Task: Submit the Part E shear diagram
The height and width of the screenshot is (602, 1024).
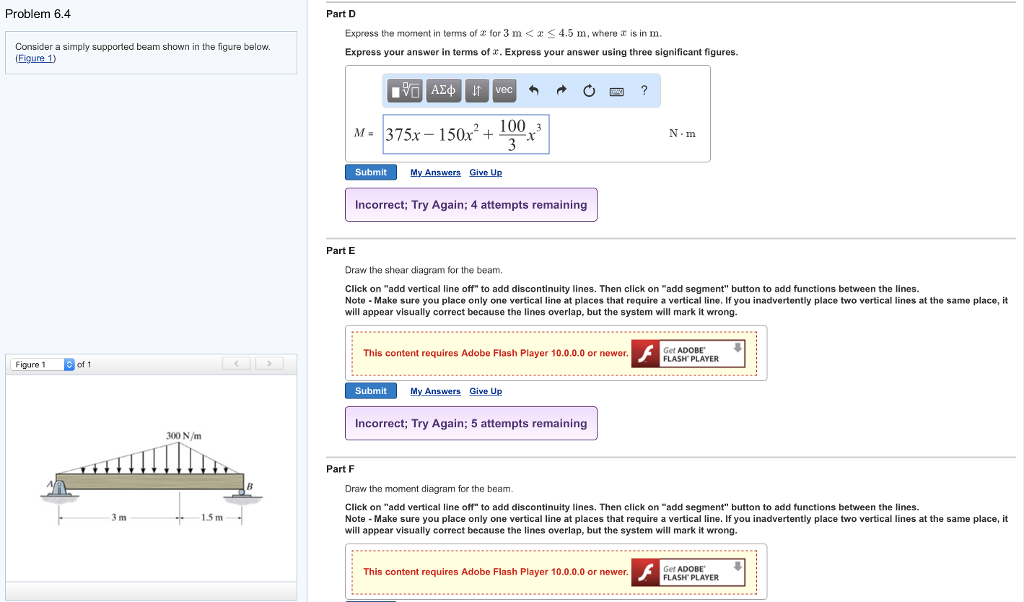Action: (x=370, y=391)
